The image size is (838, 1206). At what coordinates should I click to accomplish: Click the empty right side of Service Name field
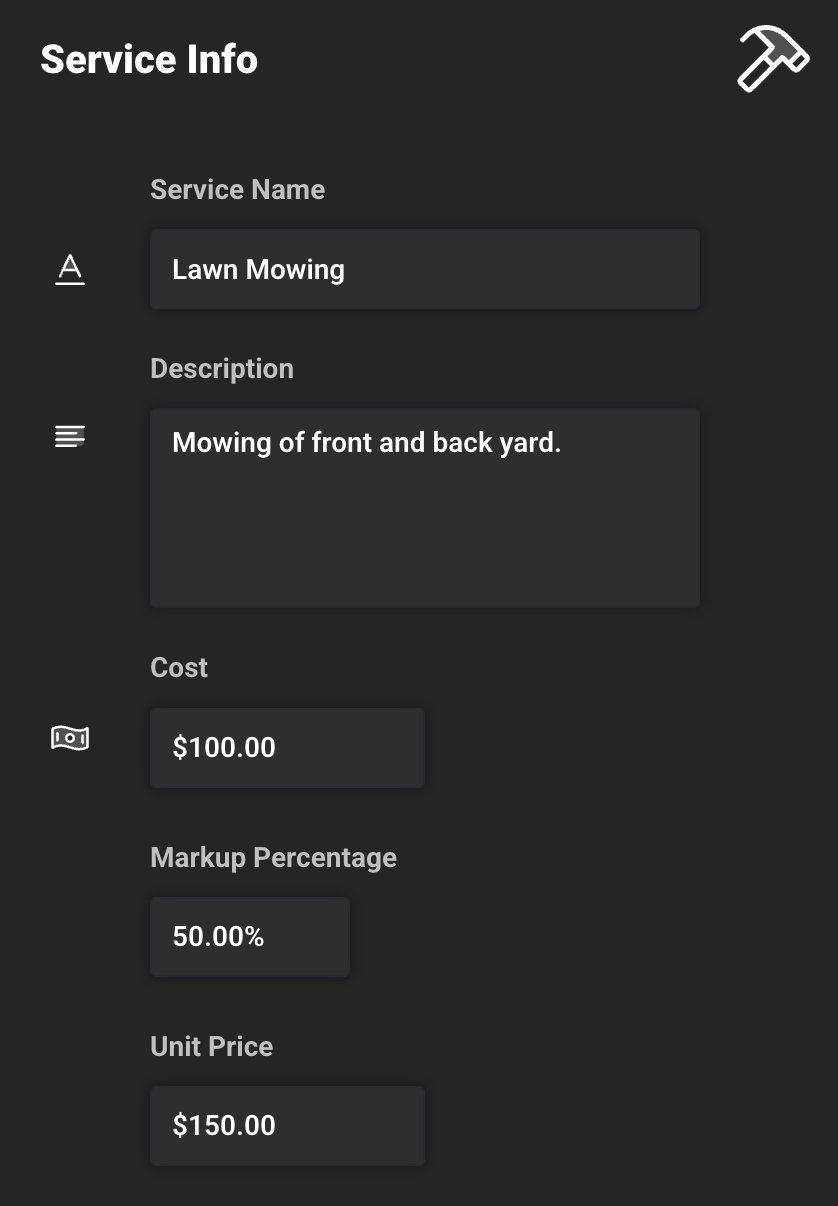(x=580, y=269)
